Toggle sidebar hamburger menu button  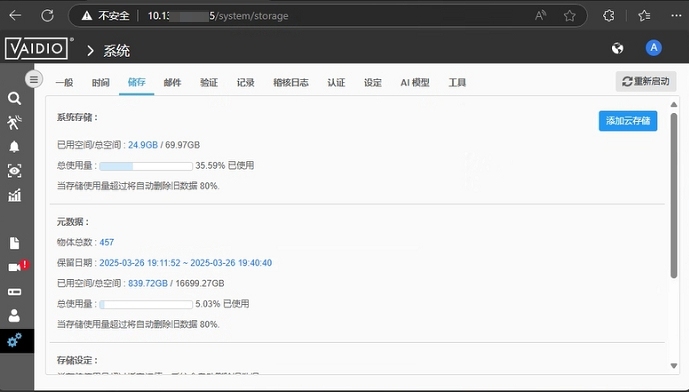pyautogui.click(x=34, y=80)
